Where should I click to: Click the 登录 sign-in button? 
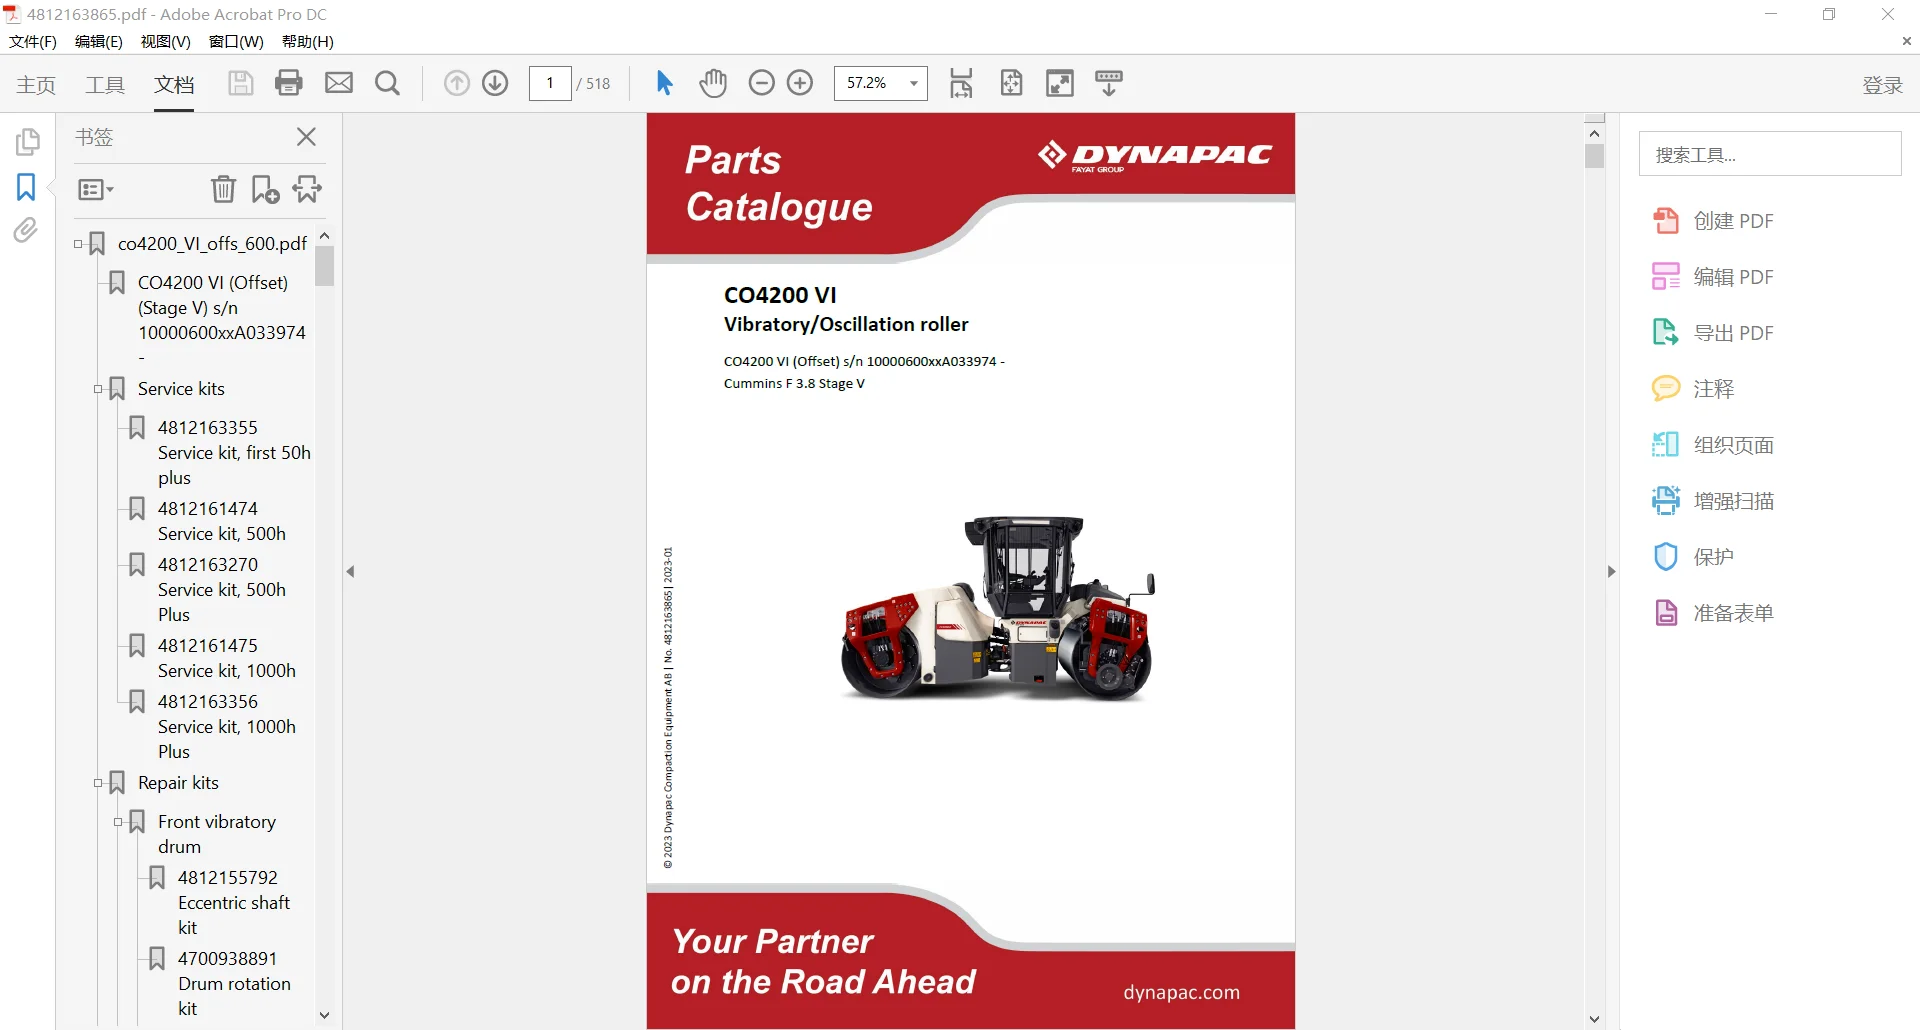pos(1882,85)
